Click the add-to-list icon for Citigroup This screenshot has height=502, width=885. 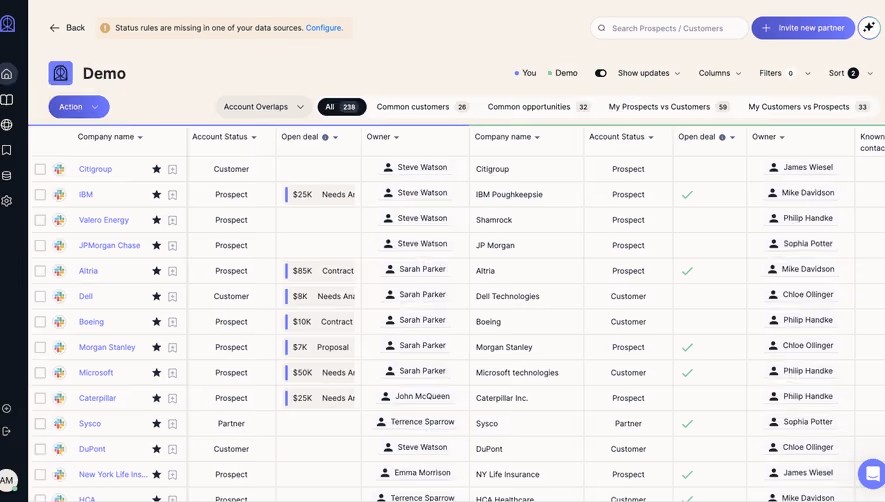click(173, 169)
